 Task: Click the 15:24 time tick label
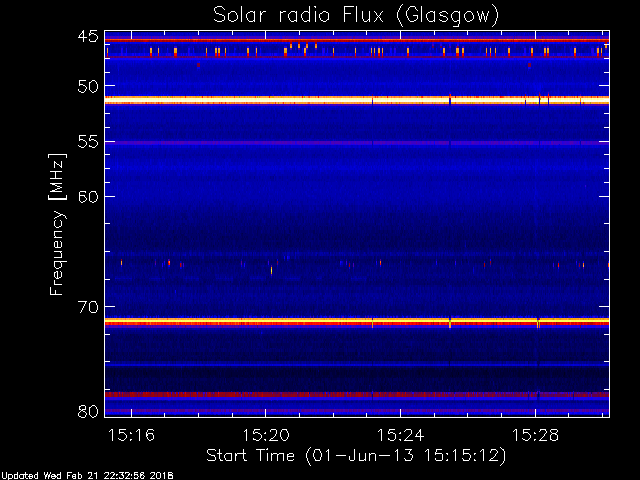pos(401,436)
